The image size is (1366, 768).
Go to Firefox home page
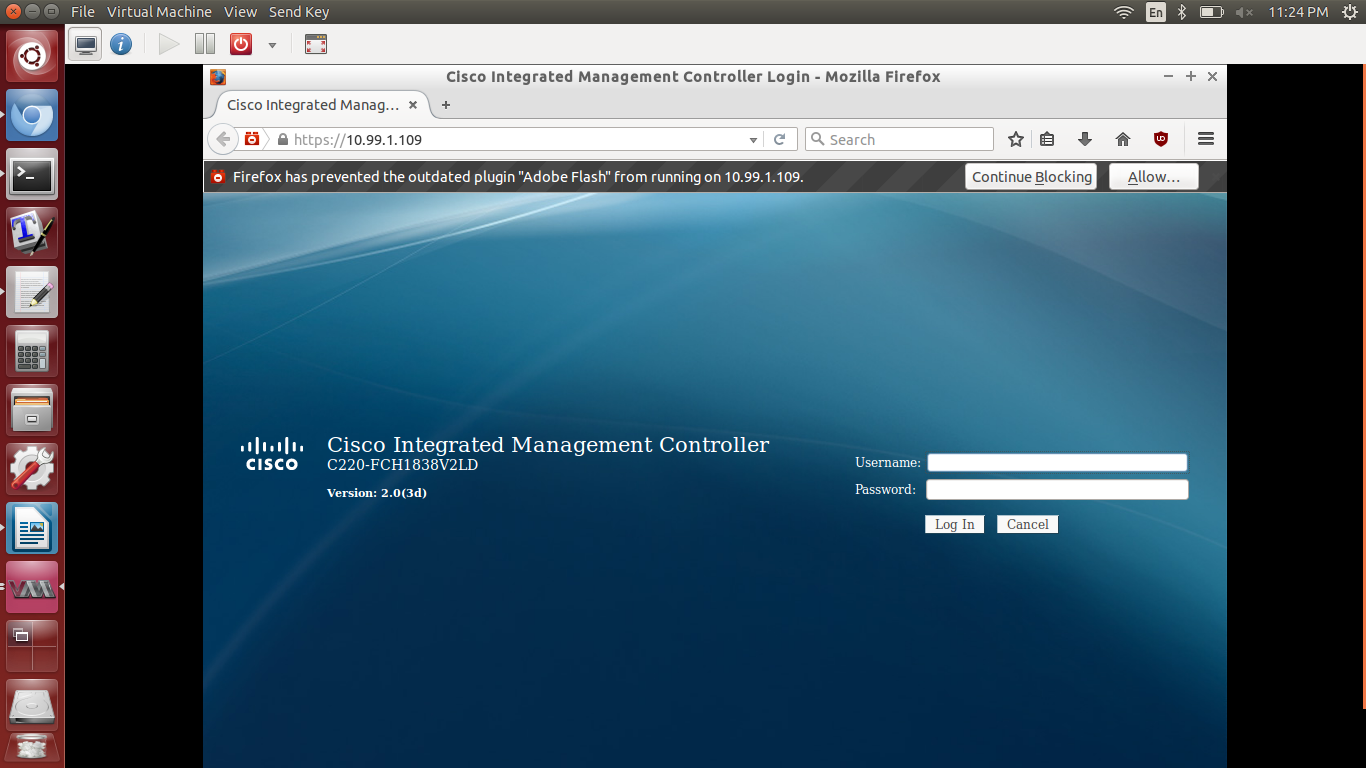pos(1123,140)
